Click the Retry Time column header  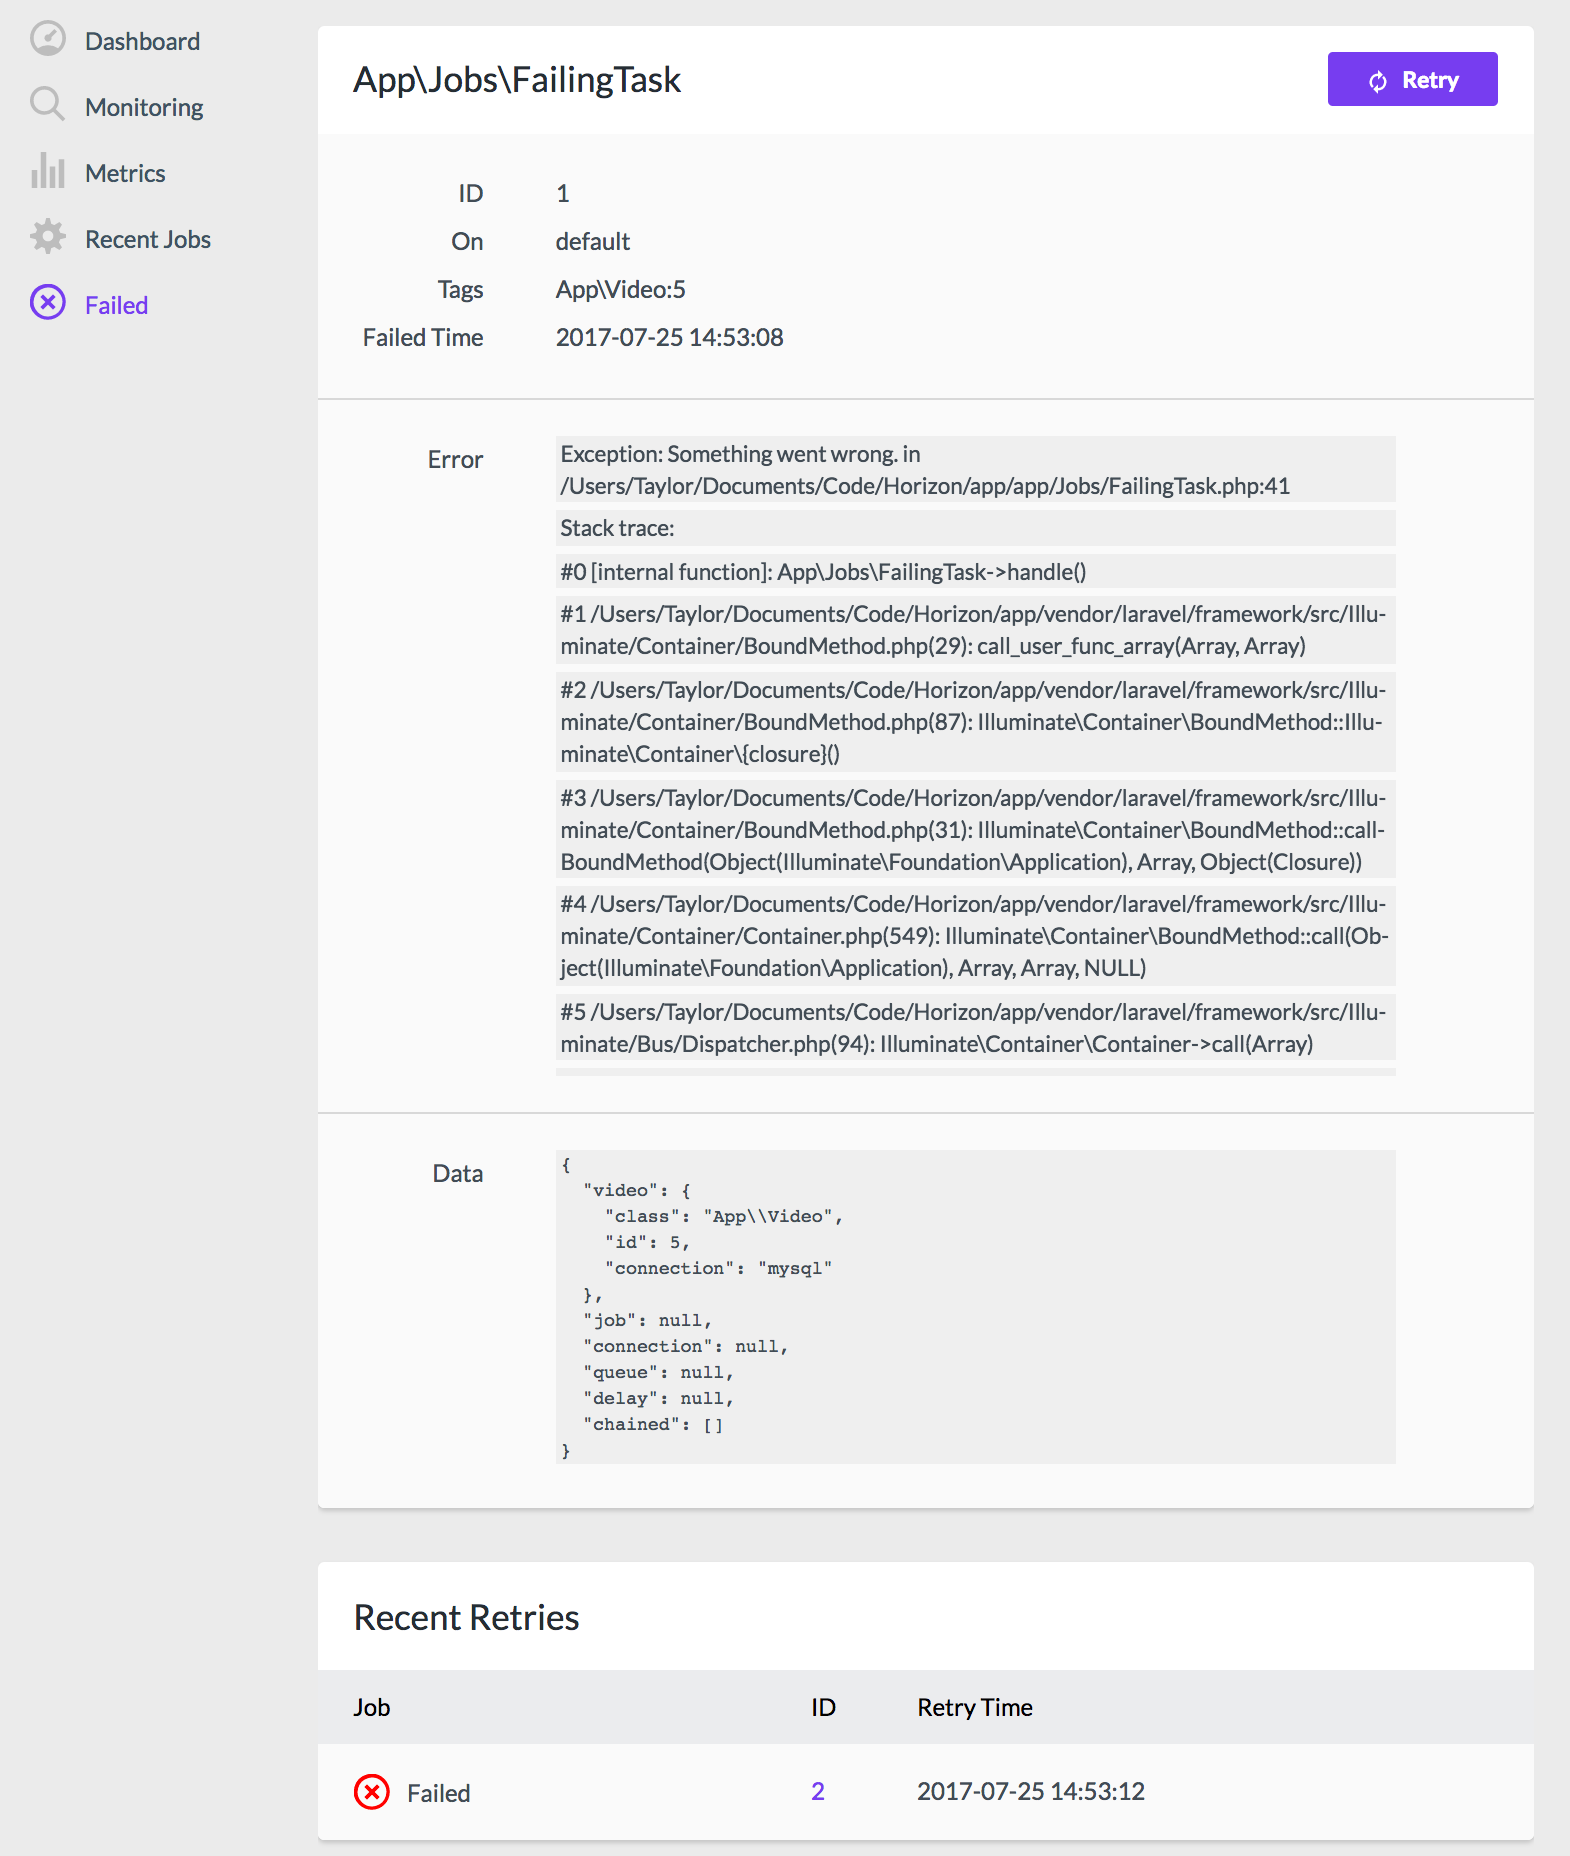975,1707
